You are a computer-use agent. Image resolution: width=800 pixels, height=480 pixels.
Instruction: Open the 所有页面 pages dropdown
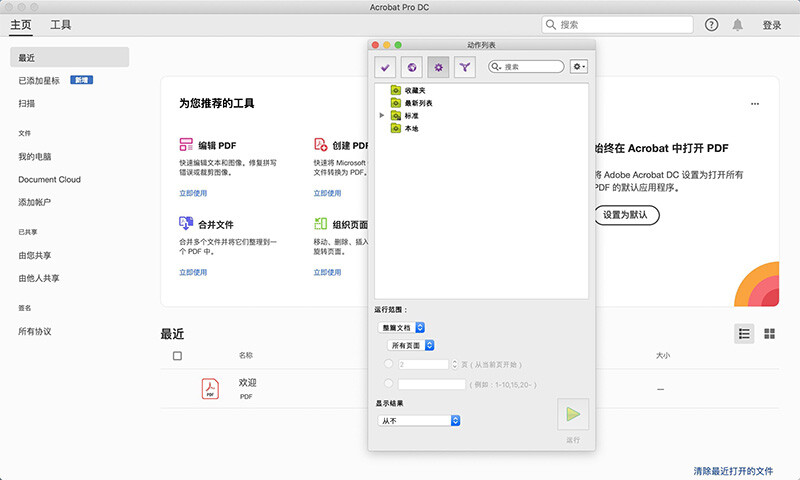tap(411, 345)
